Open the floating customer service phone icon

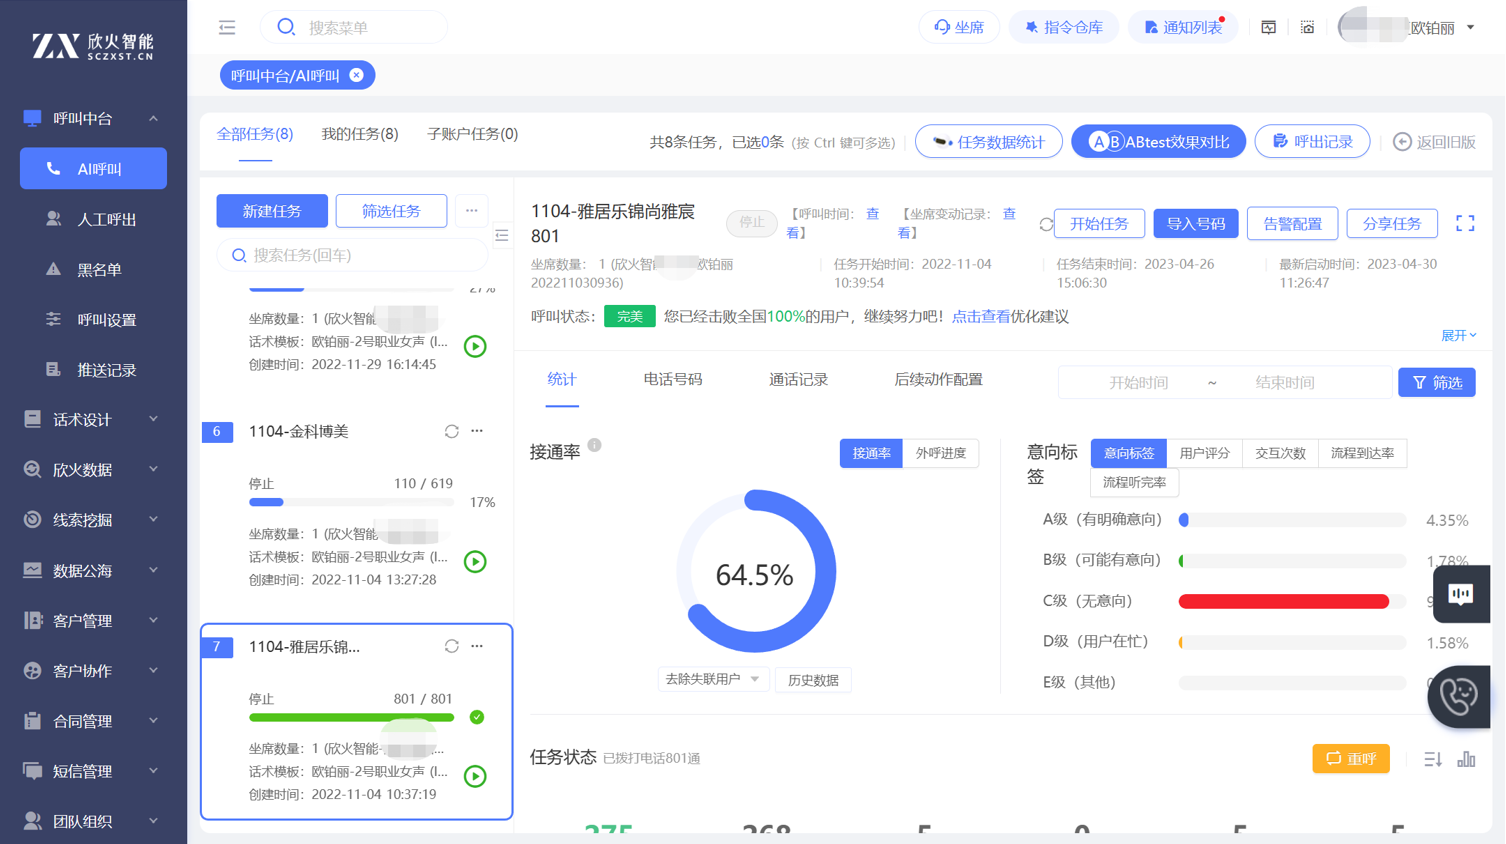[x=1458, y=696]
